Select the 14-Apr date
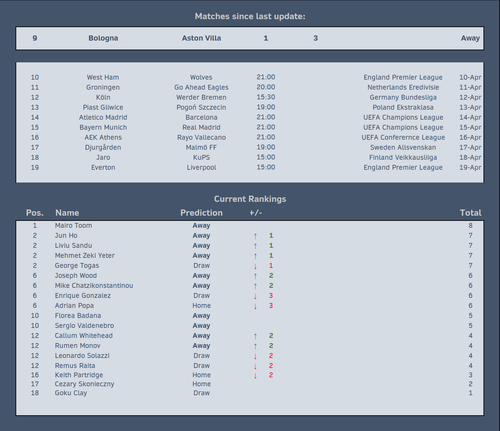Viewport: 500px width, 431px height. tap(470, 117)
